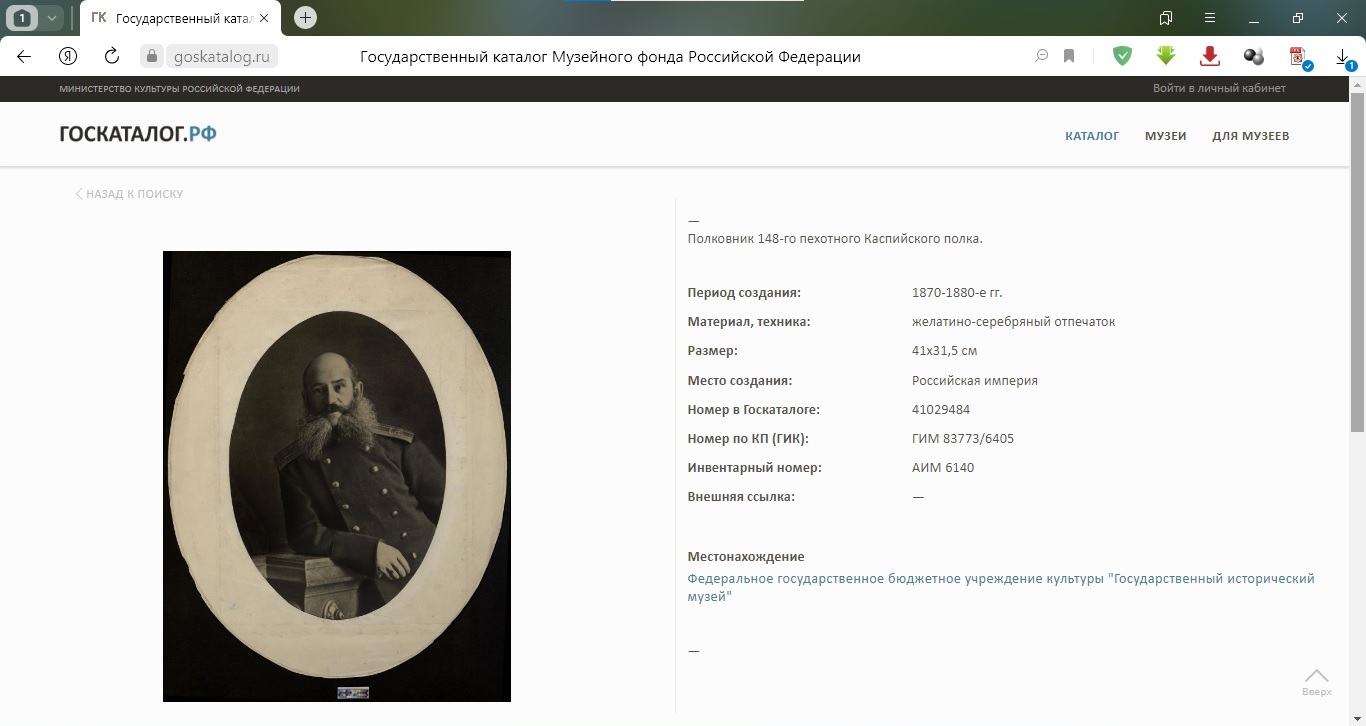Click Войти в личный кабинет link

click(1219, 88)
